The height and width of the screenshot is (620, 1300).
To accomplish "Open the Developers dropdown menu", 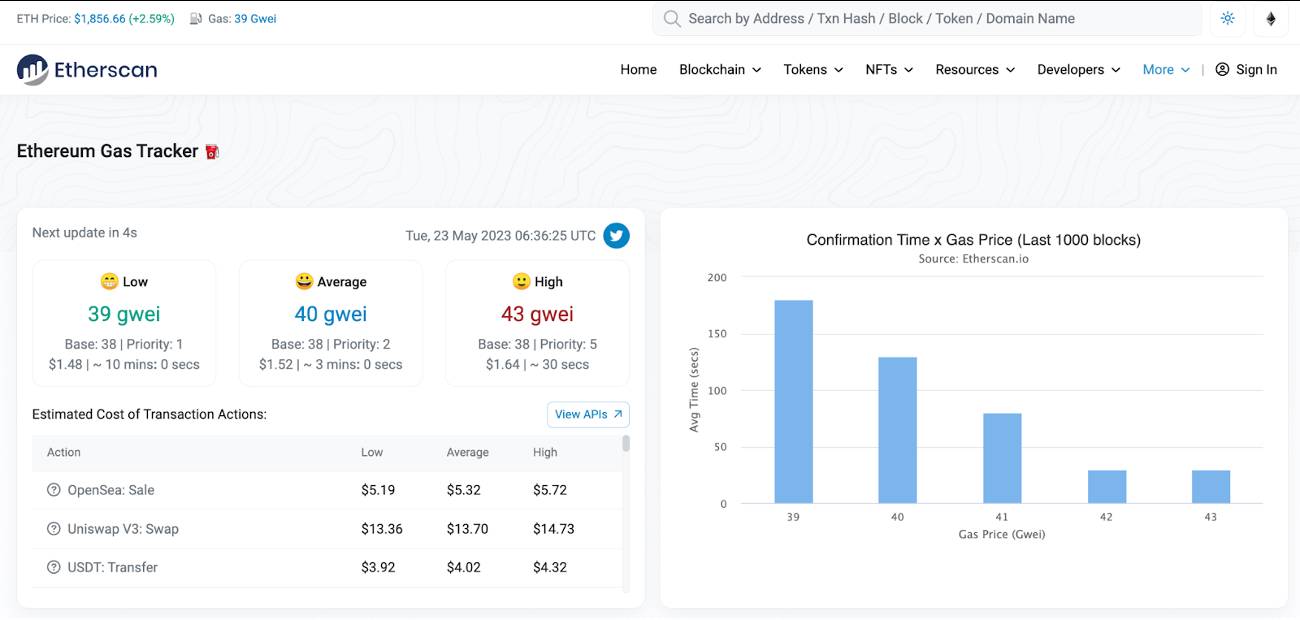I will (x=1079, y=70).
